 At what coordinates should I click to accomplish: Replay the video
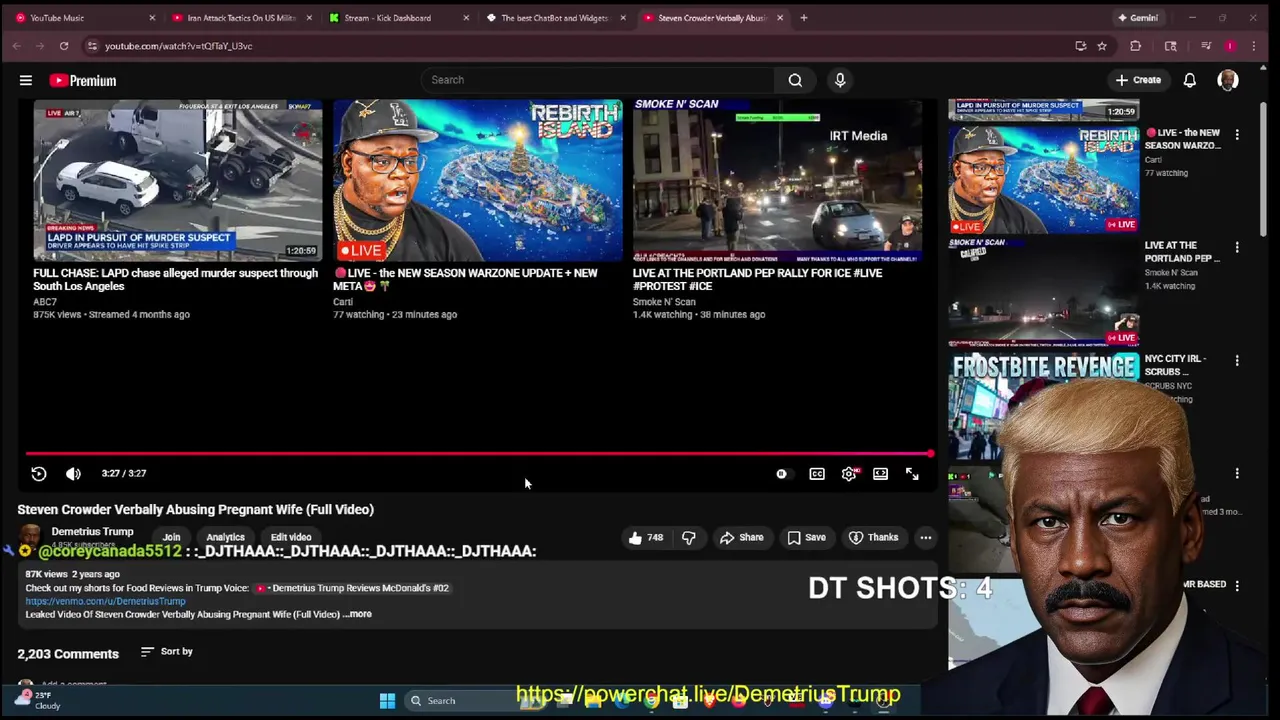click(x=39, y=474)
